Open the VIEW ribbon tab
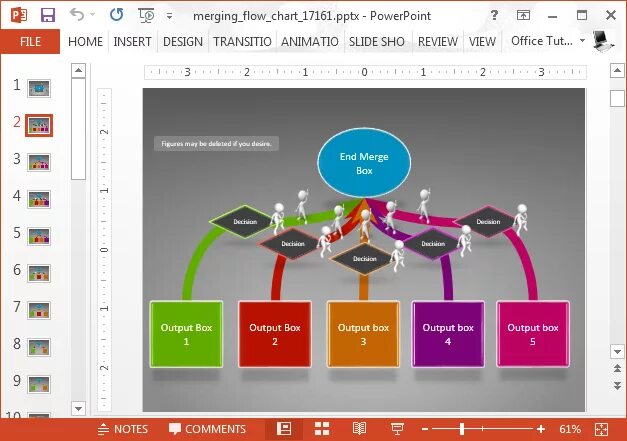The width and height of the screenshot is (627, 441). [x=482, y=42]
